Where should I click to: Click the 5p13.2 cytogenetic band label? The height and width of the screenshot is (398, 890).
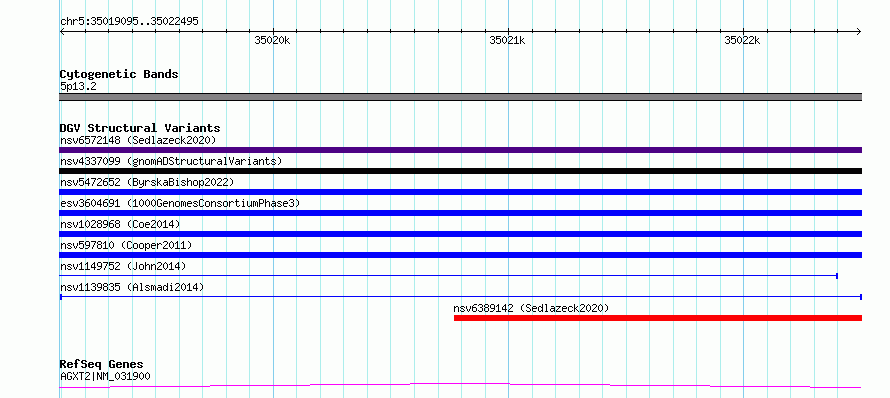pyautogui.click(x=78, y=86)
